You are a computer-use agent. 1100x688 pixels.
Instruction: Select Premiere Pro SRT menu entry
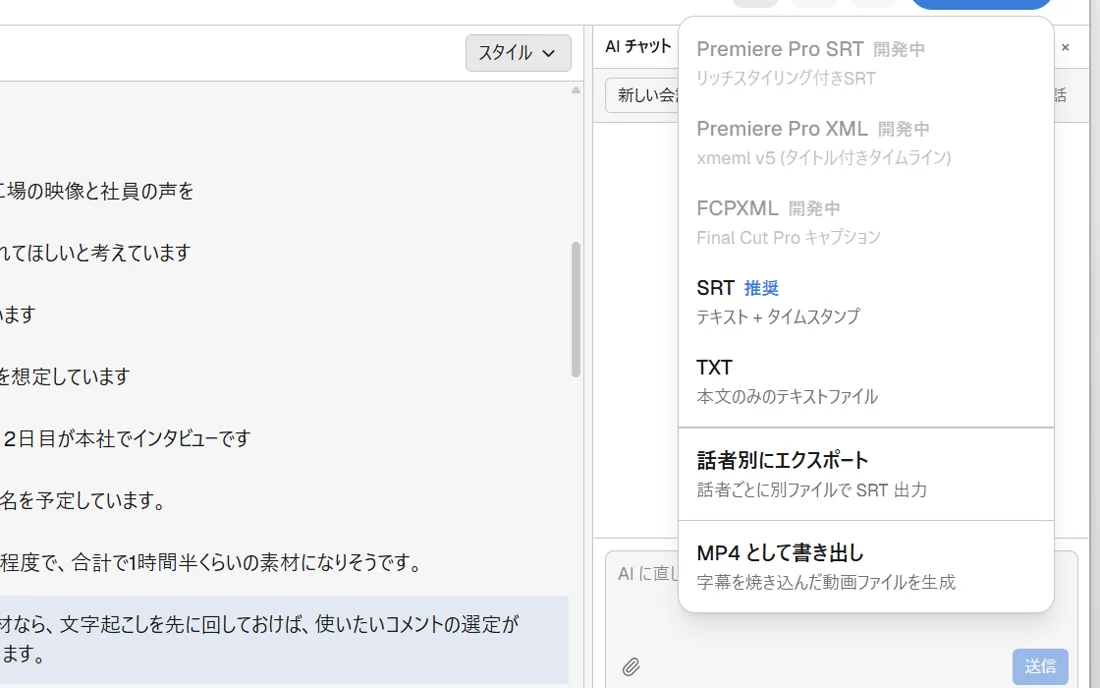click(x=866, y=62)
